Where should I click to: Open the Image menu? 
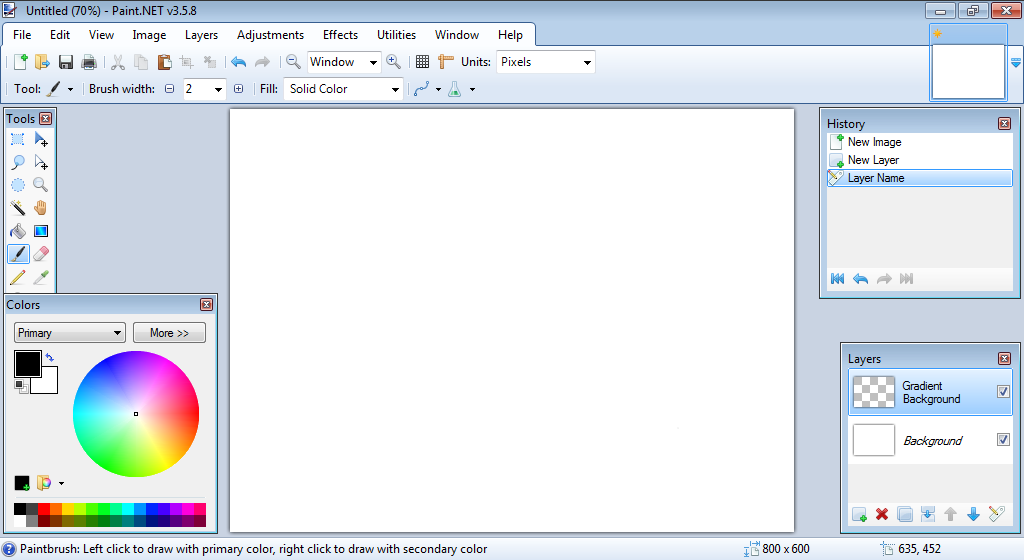point(149,35)
